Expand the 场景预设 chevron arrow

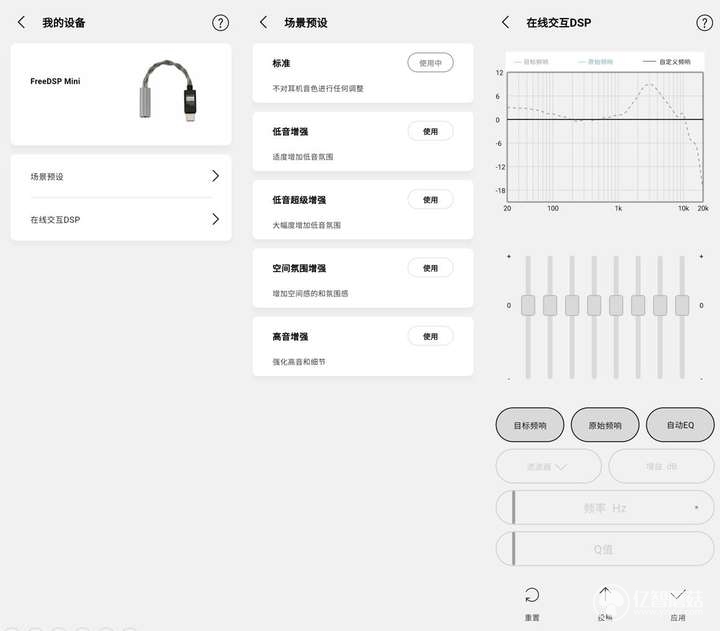tap(215, 176)
